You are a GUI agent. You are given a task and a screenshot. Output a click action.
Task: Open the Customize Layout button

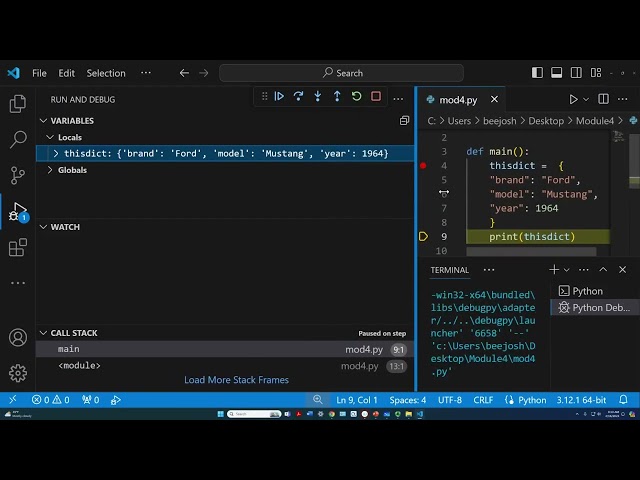tap(596, 73)
